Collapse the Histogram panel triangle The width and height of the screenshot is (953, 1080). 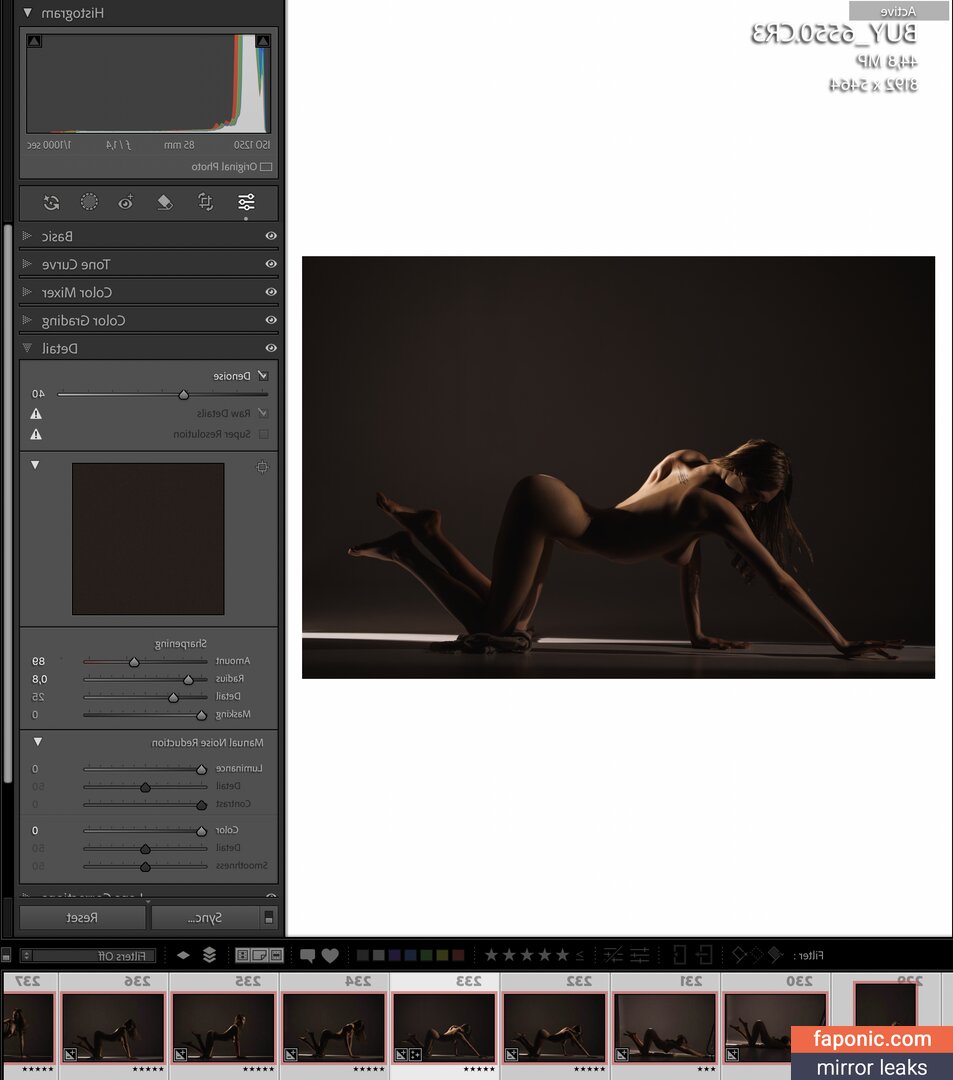pyautogui.click(x=28, y=13)
